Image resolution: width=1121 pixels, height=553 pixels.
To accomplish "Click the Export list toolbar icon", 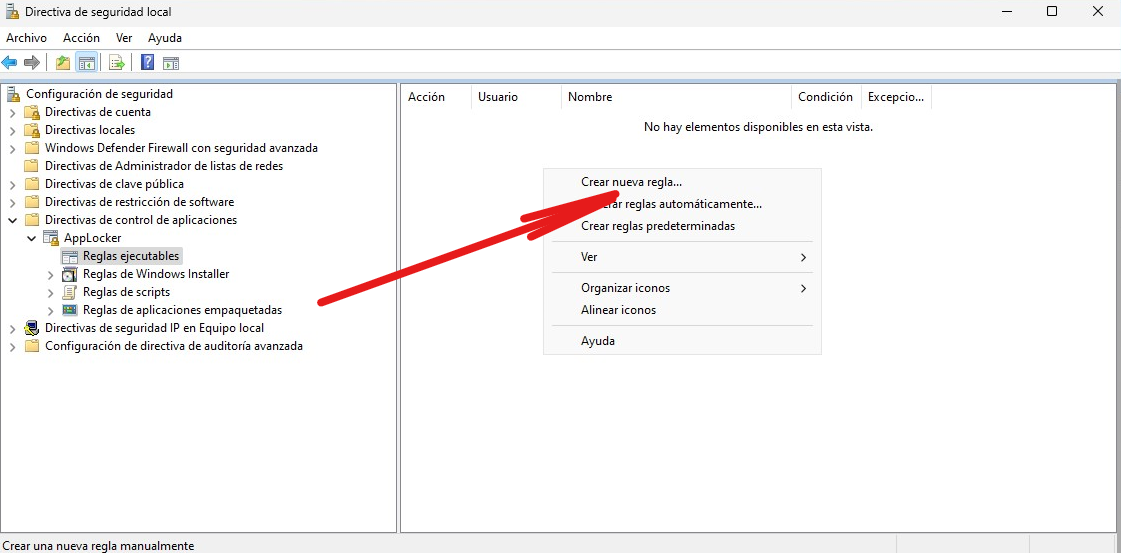I will 117,63.
